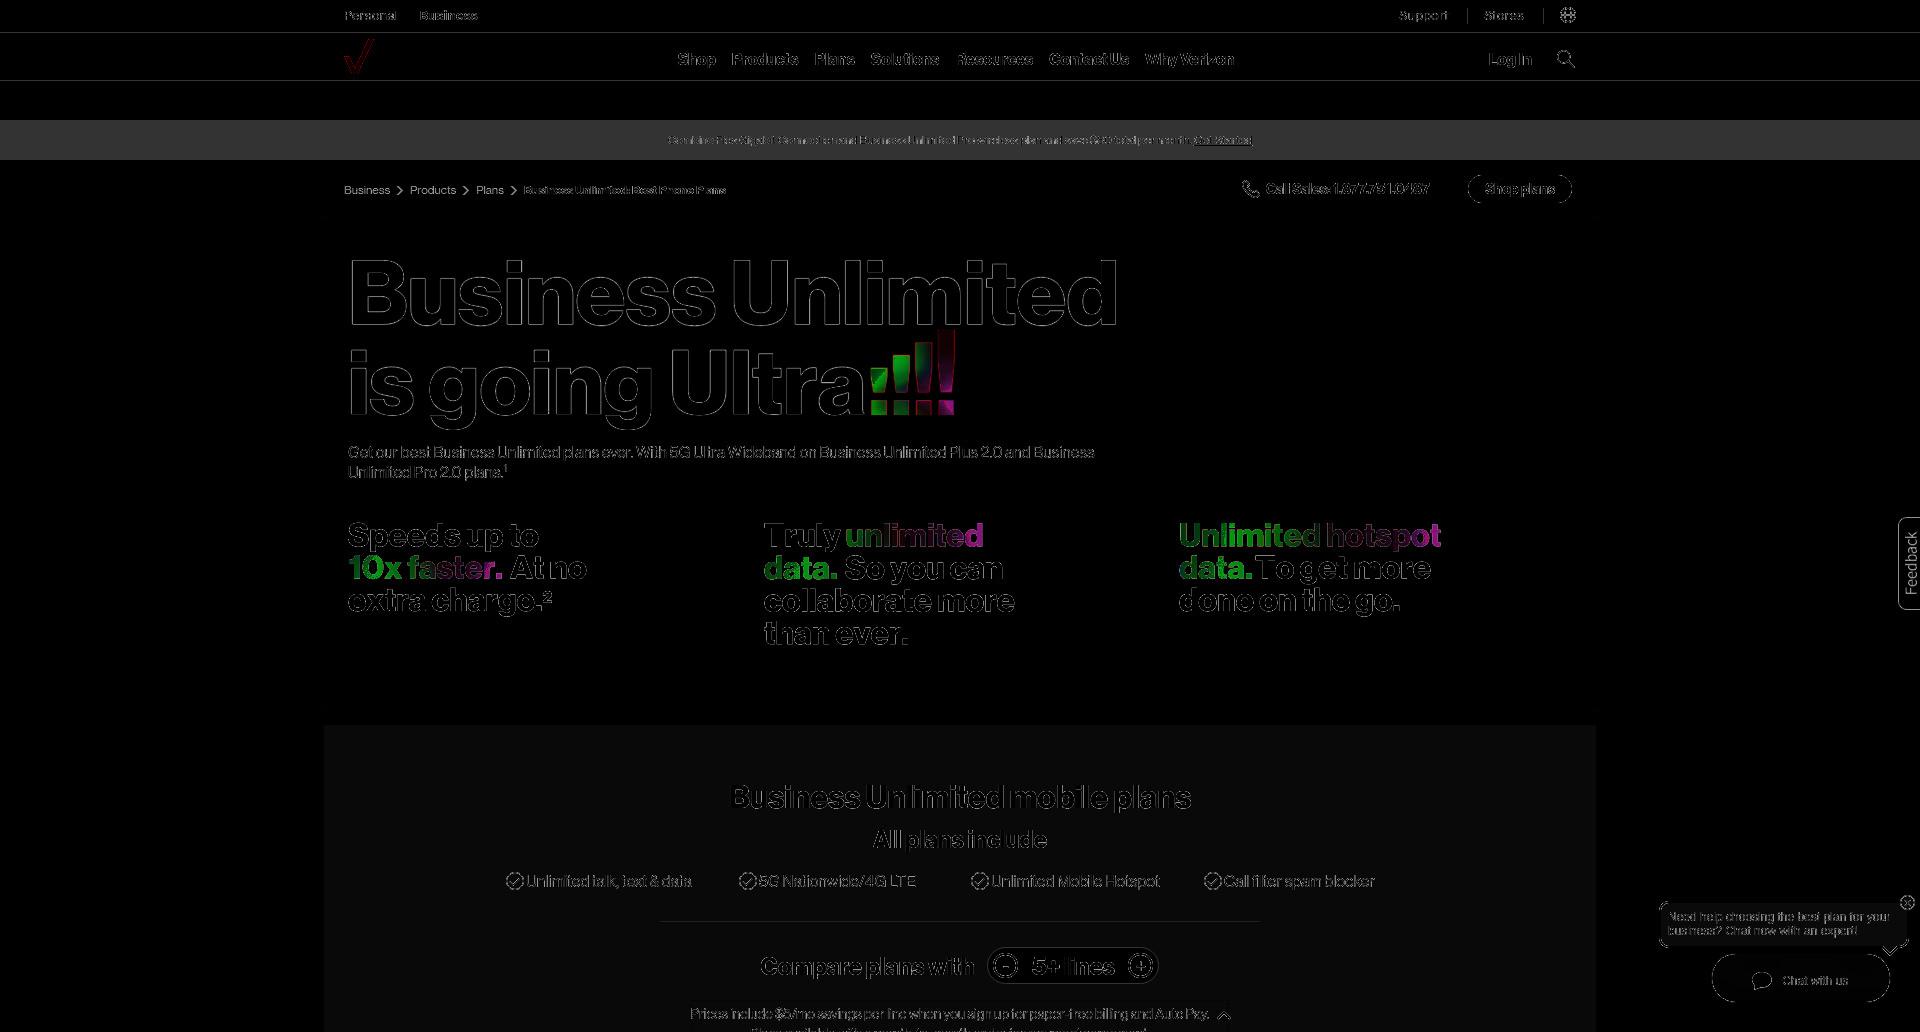Click the Unlimited hotspot data headline
The image size is (1920, 1032).
1310,568
